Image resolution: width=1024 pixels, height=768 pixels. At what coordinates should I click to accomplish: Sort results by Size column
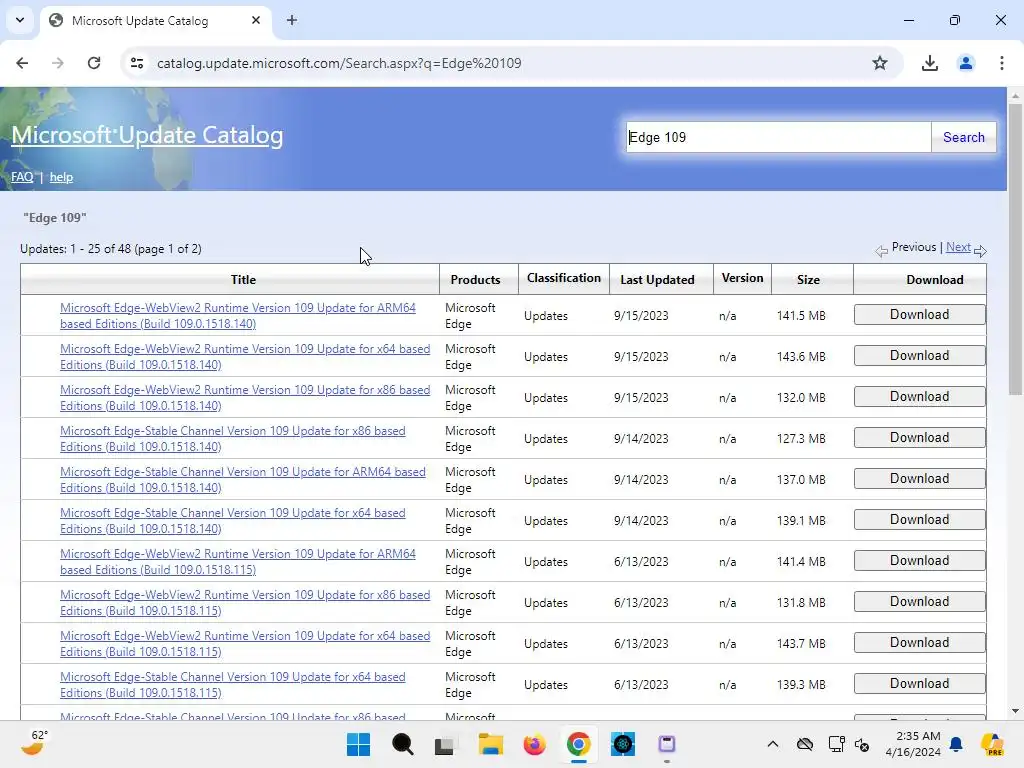click(x=808, y=280)
